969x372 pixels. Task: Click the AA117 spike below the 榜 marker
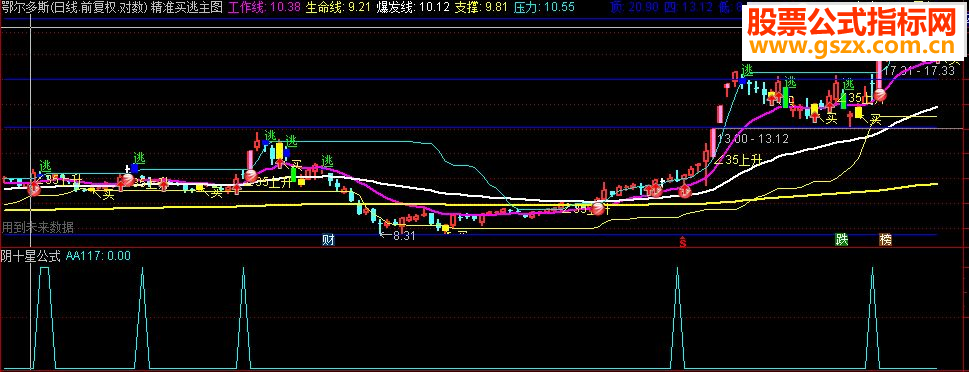pyautogui.click(x=873, y=318)
